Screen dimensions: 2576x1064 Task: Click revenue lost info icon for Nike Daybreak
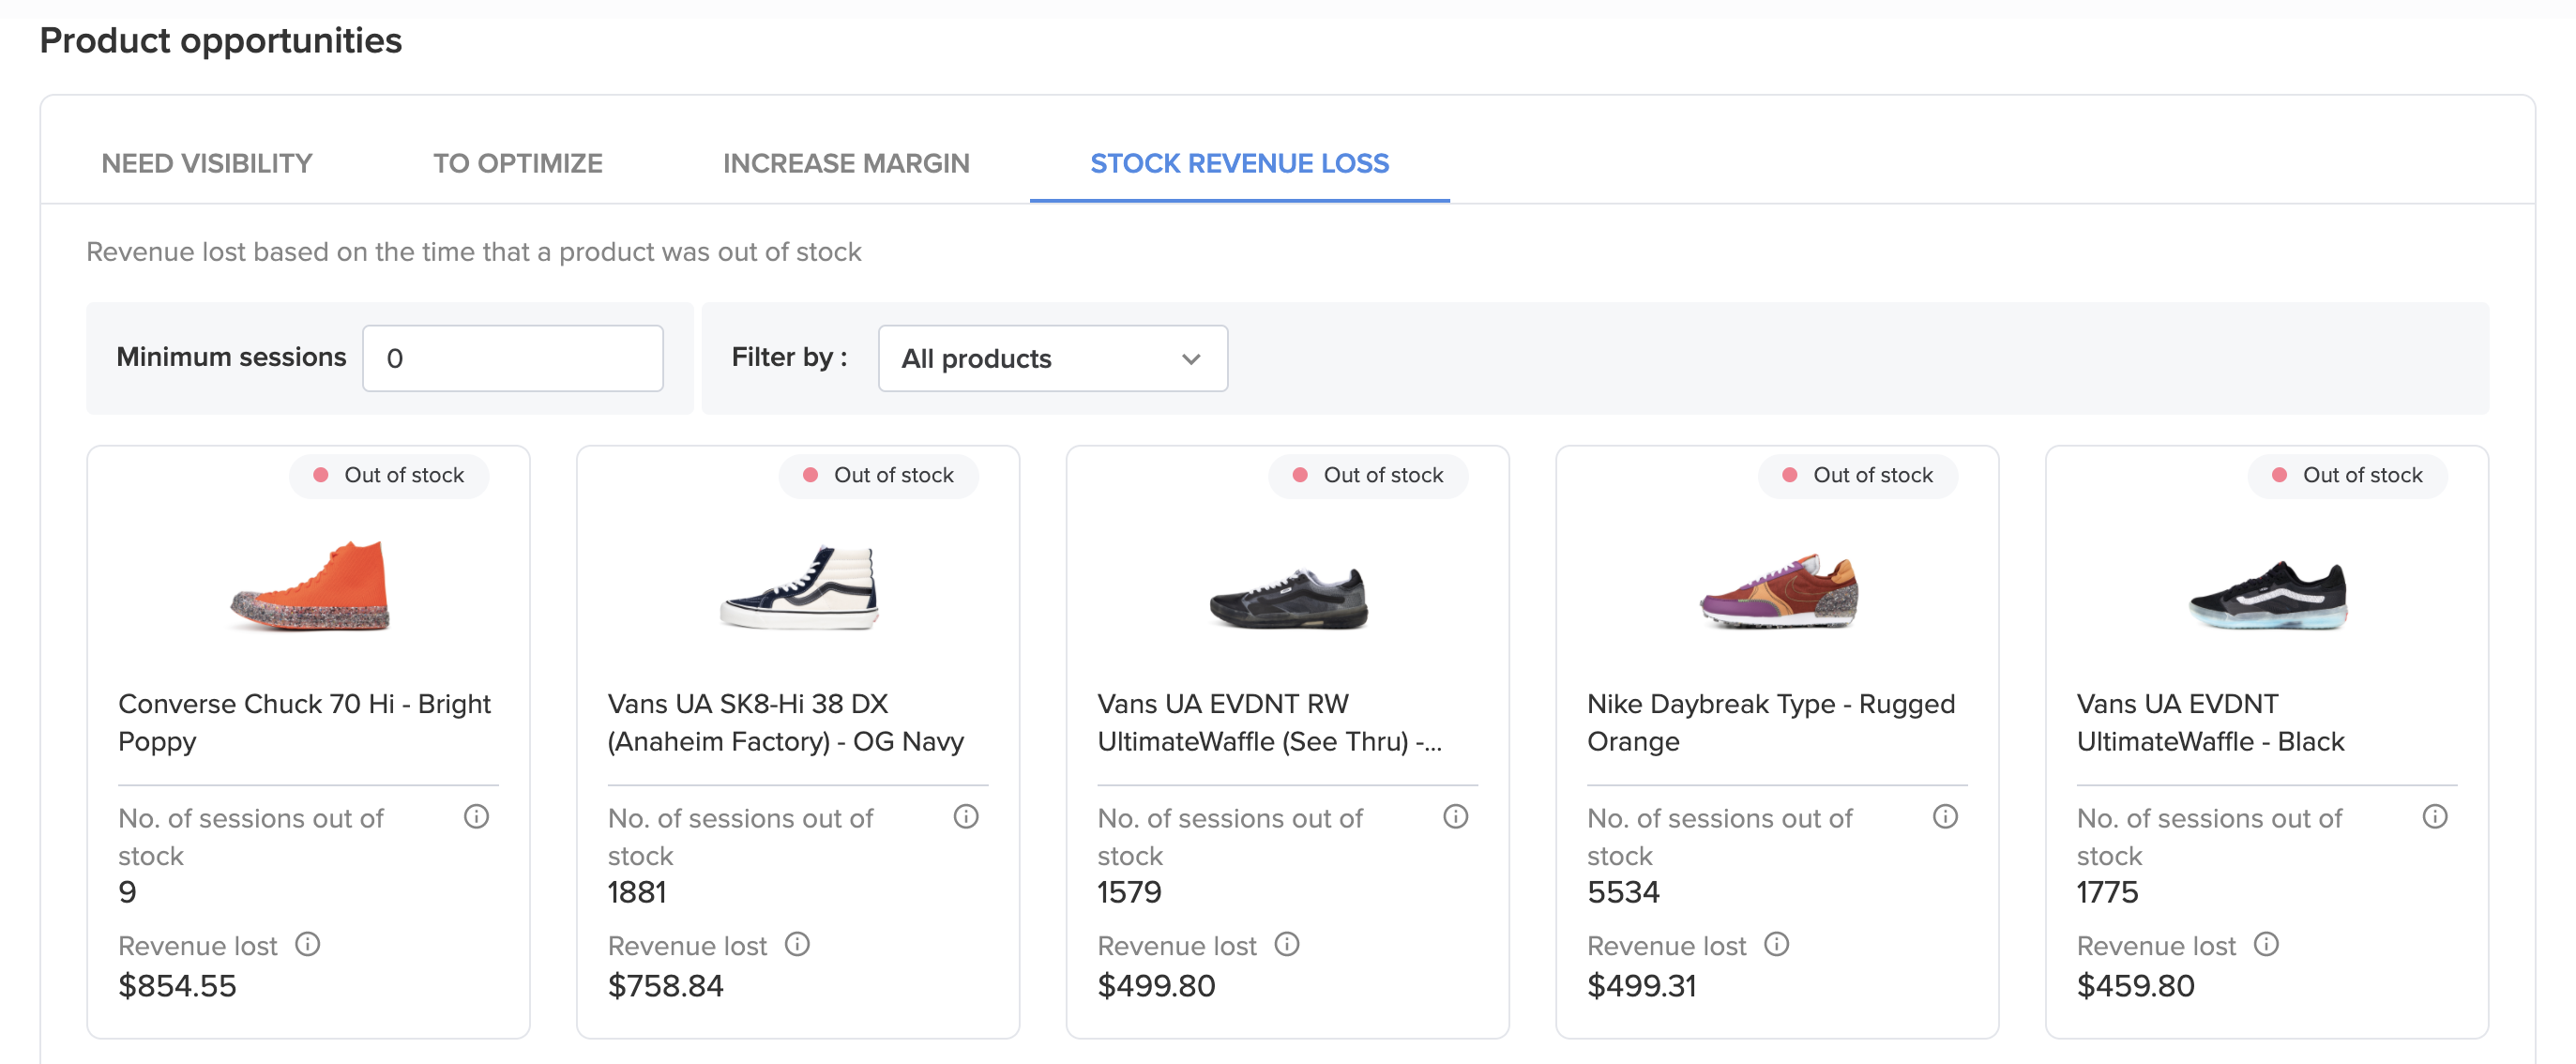click(x=1776, y=944)
